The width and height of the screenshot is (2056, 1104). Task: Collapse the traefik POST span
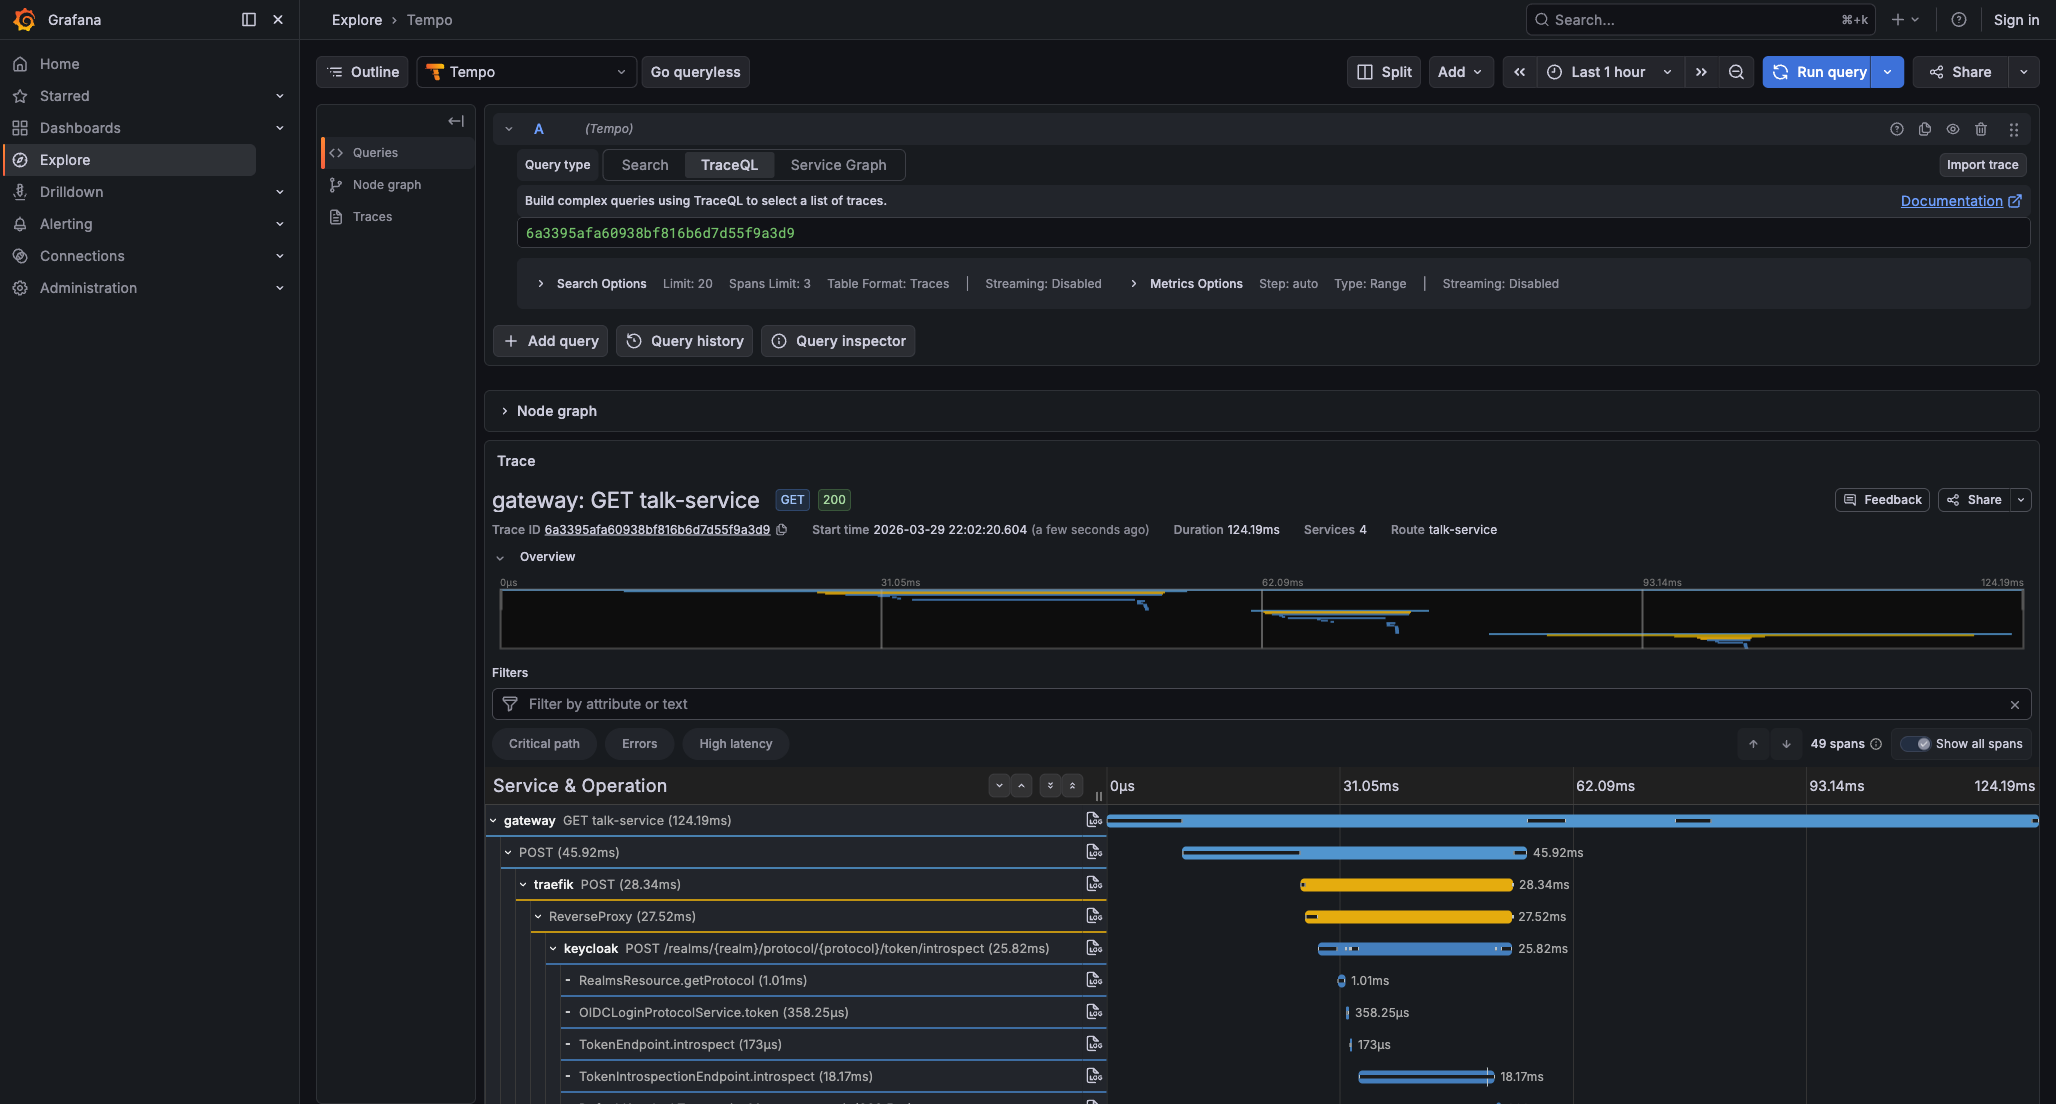[x=524, y=884]
